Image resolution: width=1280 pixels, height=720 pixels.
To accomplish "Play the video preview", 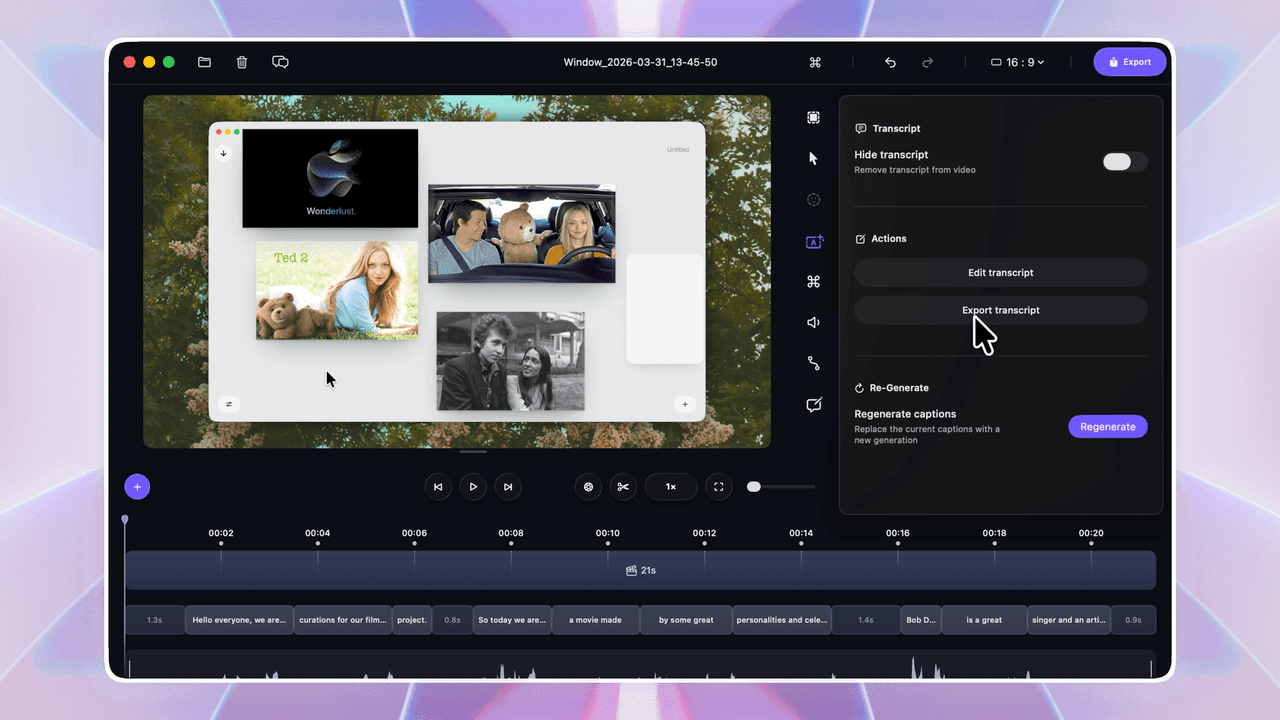I will click(x=473, y=487).
